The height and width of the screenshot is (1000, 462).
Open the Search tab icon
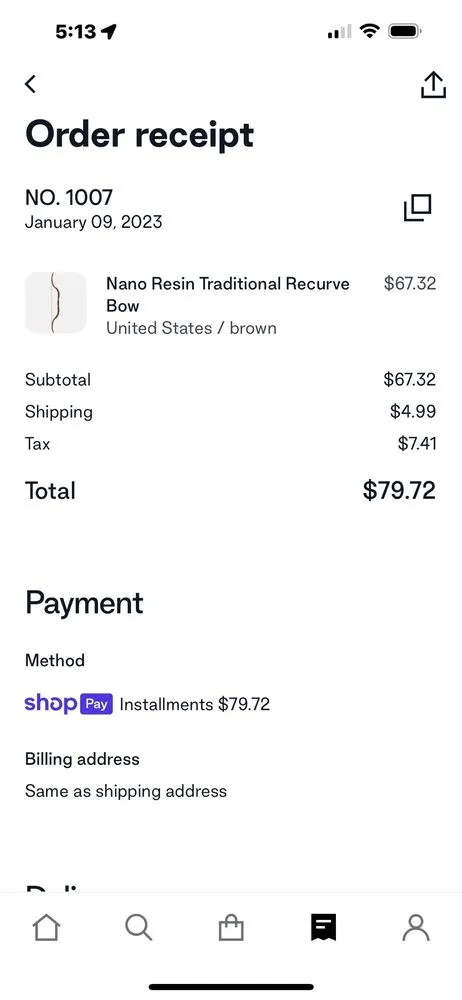click(x=138, y=928)
